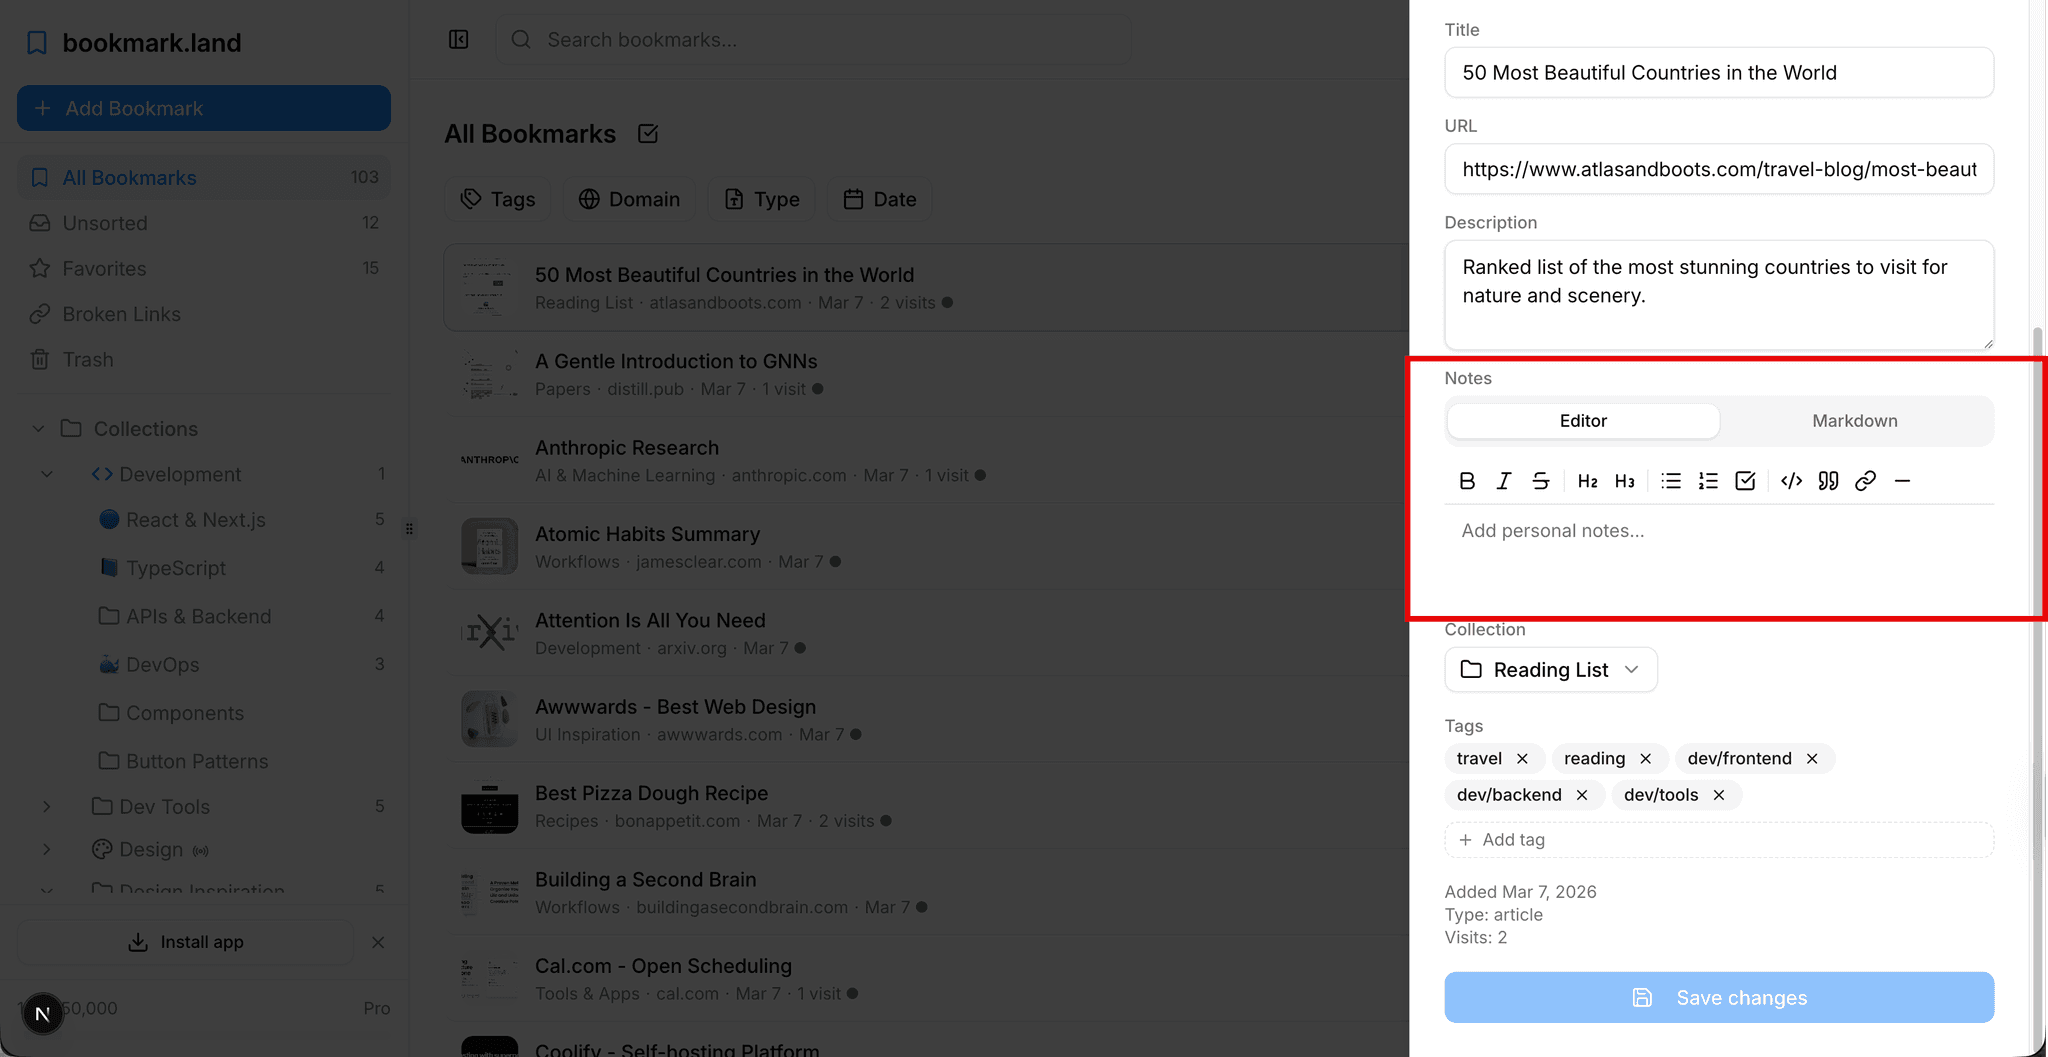Screen dimensions: 2048x1057
Task: Switch notes to Editor tab
Action: tap(1583, 421)
